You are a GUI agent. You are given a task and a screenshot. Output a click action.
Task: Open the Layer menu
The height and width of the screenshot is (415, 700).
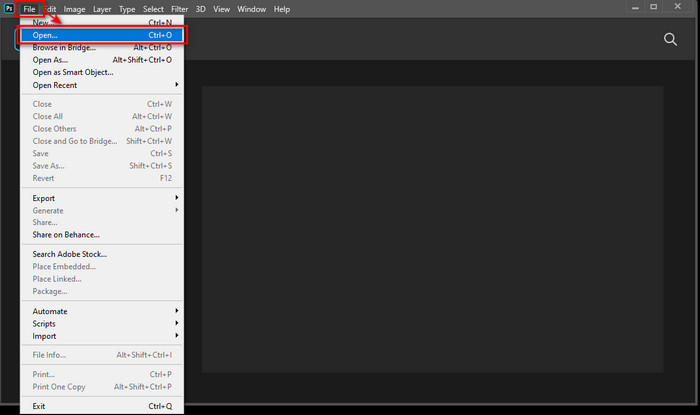[102, 9]
